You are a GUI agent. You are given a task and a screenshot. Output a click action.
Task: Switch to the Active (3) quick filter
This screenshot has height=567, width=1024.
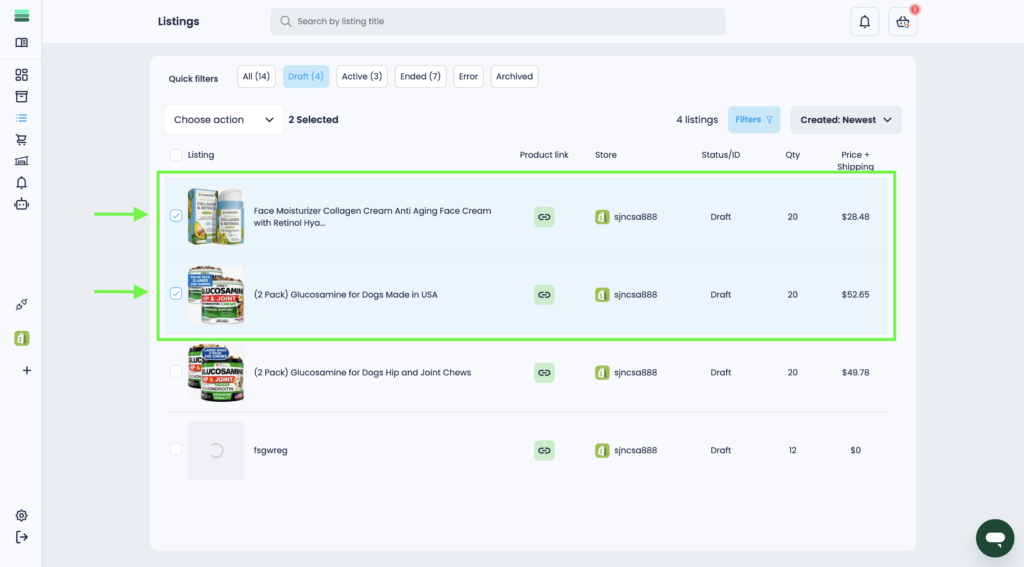[361, 77]
